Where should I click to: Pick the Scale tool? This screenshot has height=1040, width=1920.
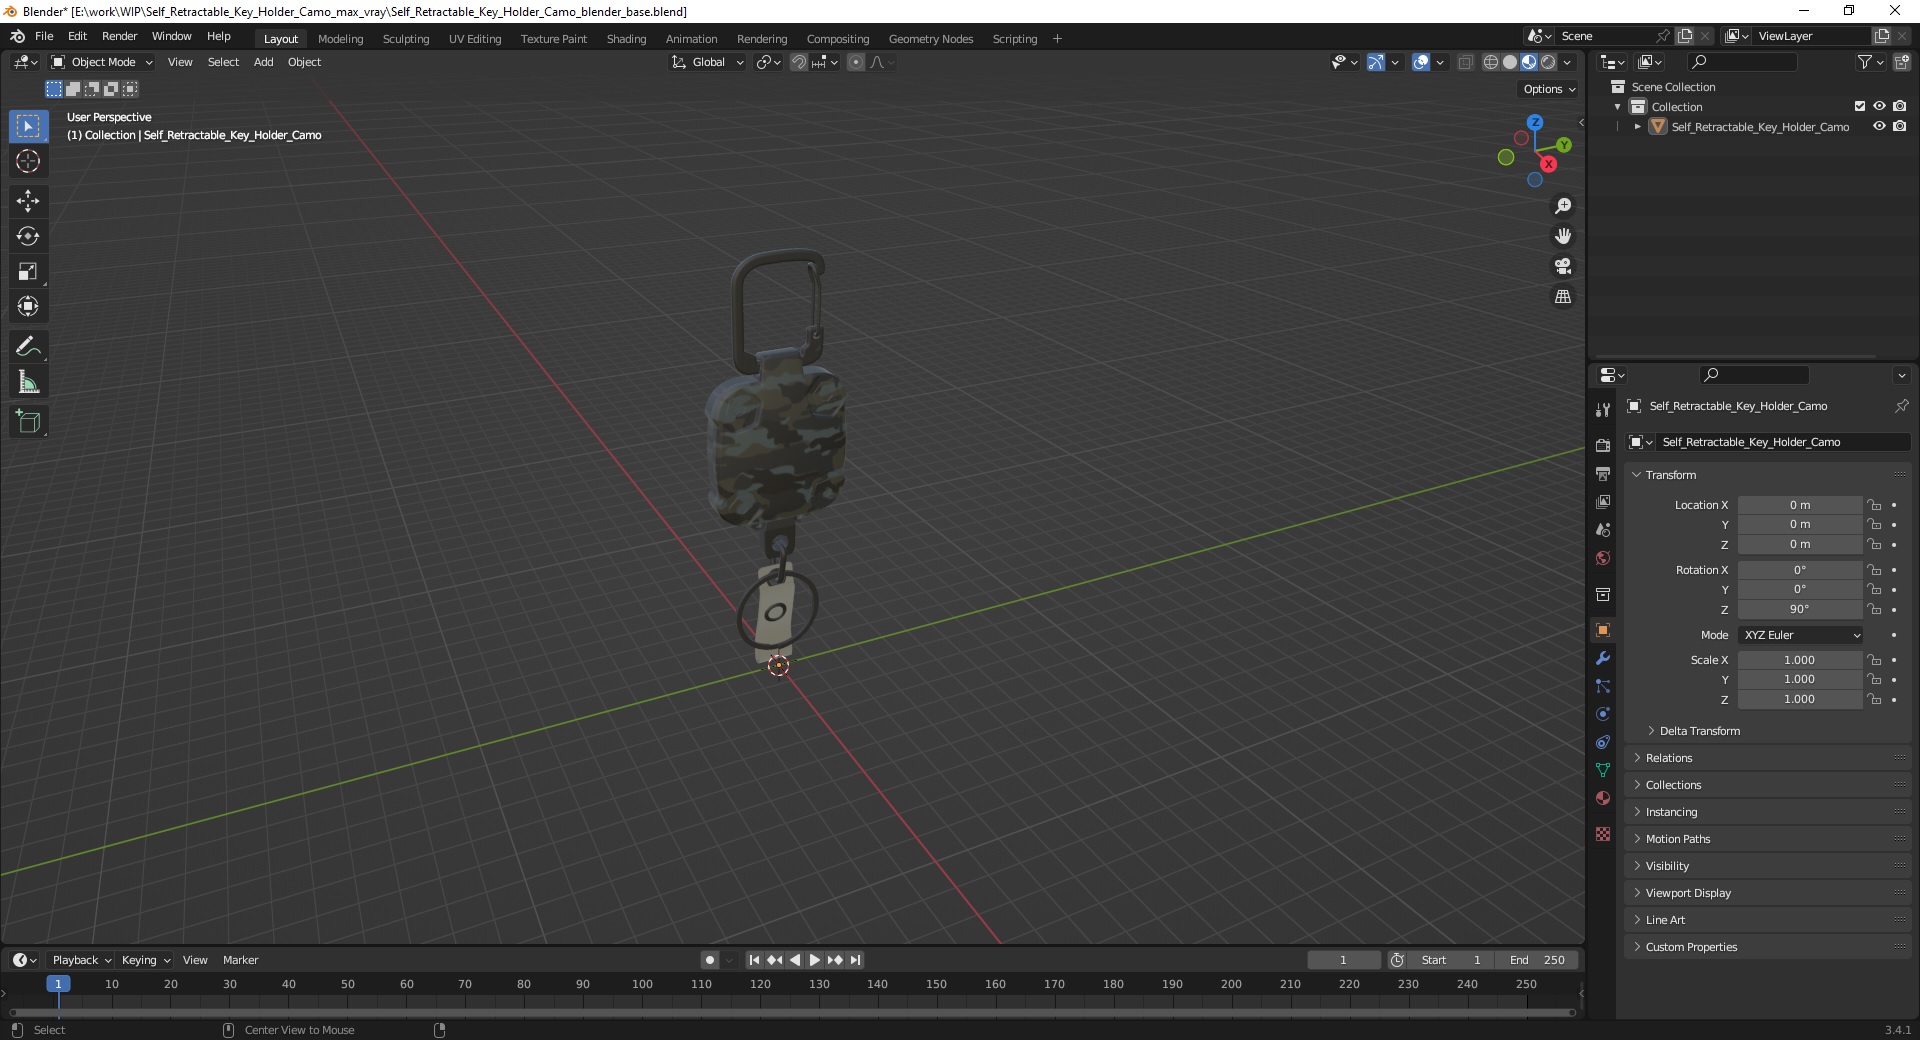tap(28, 271)
